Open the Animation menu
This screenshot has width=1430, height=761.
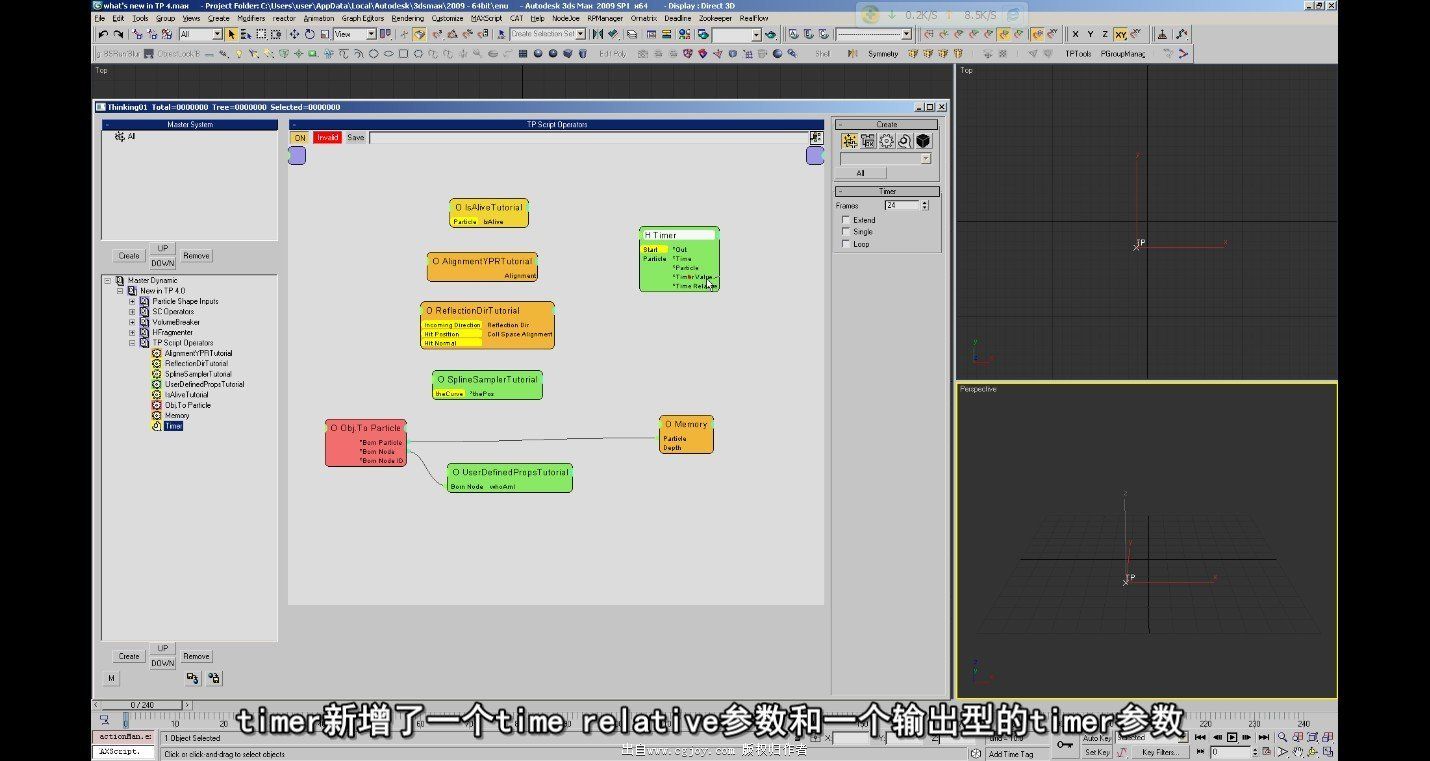coord(318,18)
